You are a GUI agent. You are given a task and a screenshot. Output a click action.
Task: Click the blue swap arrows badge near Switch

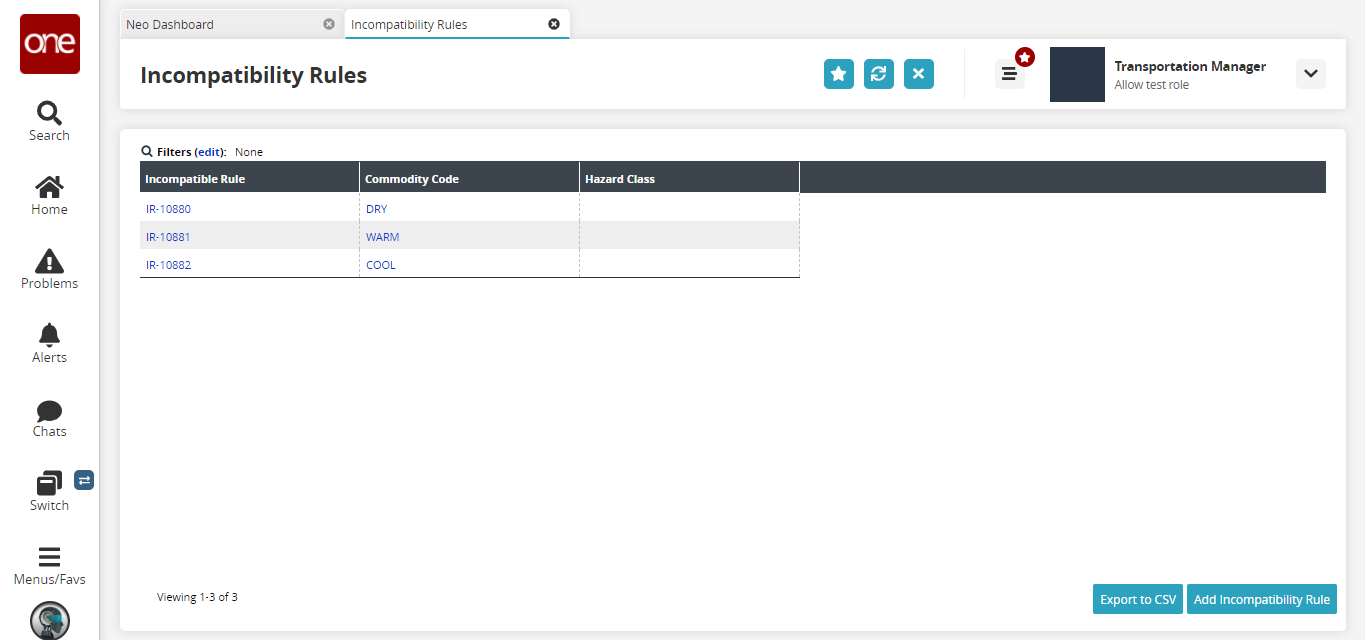(84, 480)
